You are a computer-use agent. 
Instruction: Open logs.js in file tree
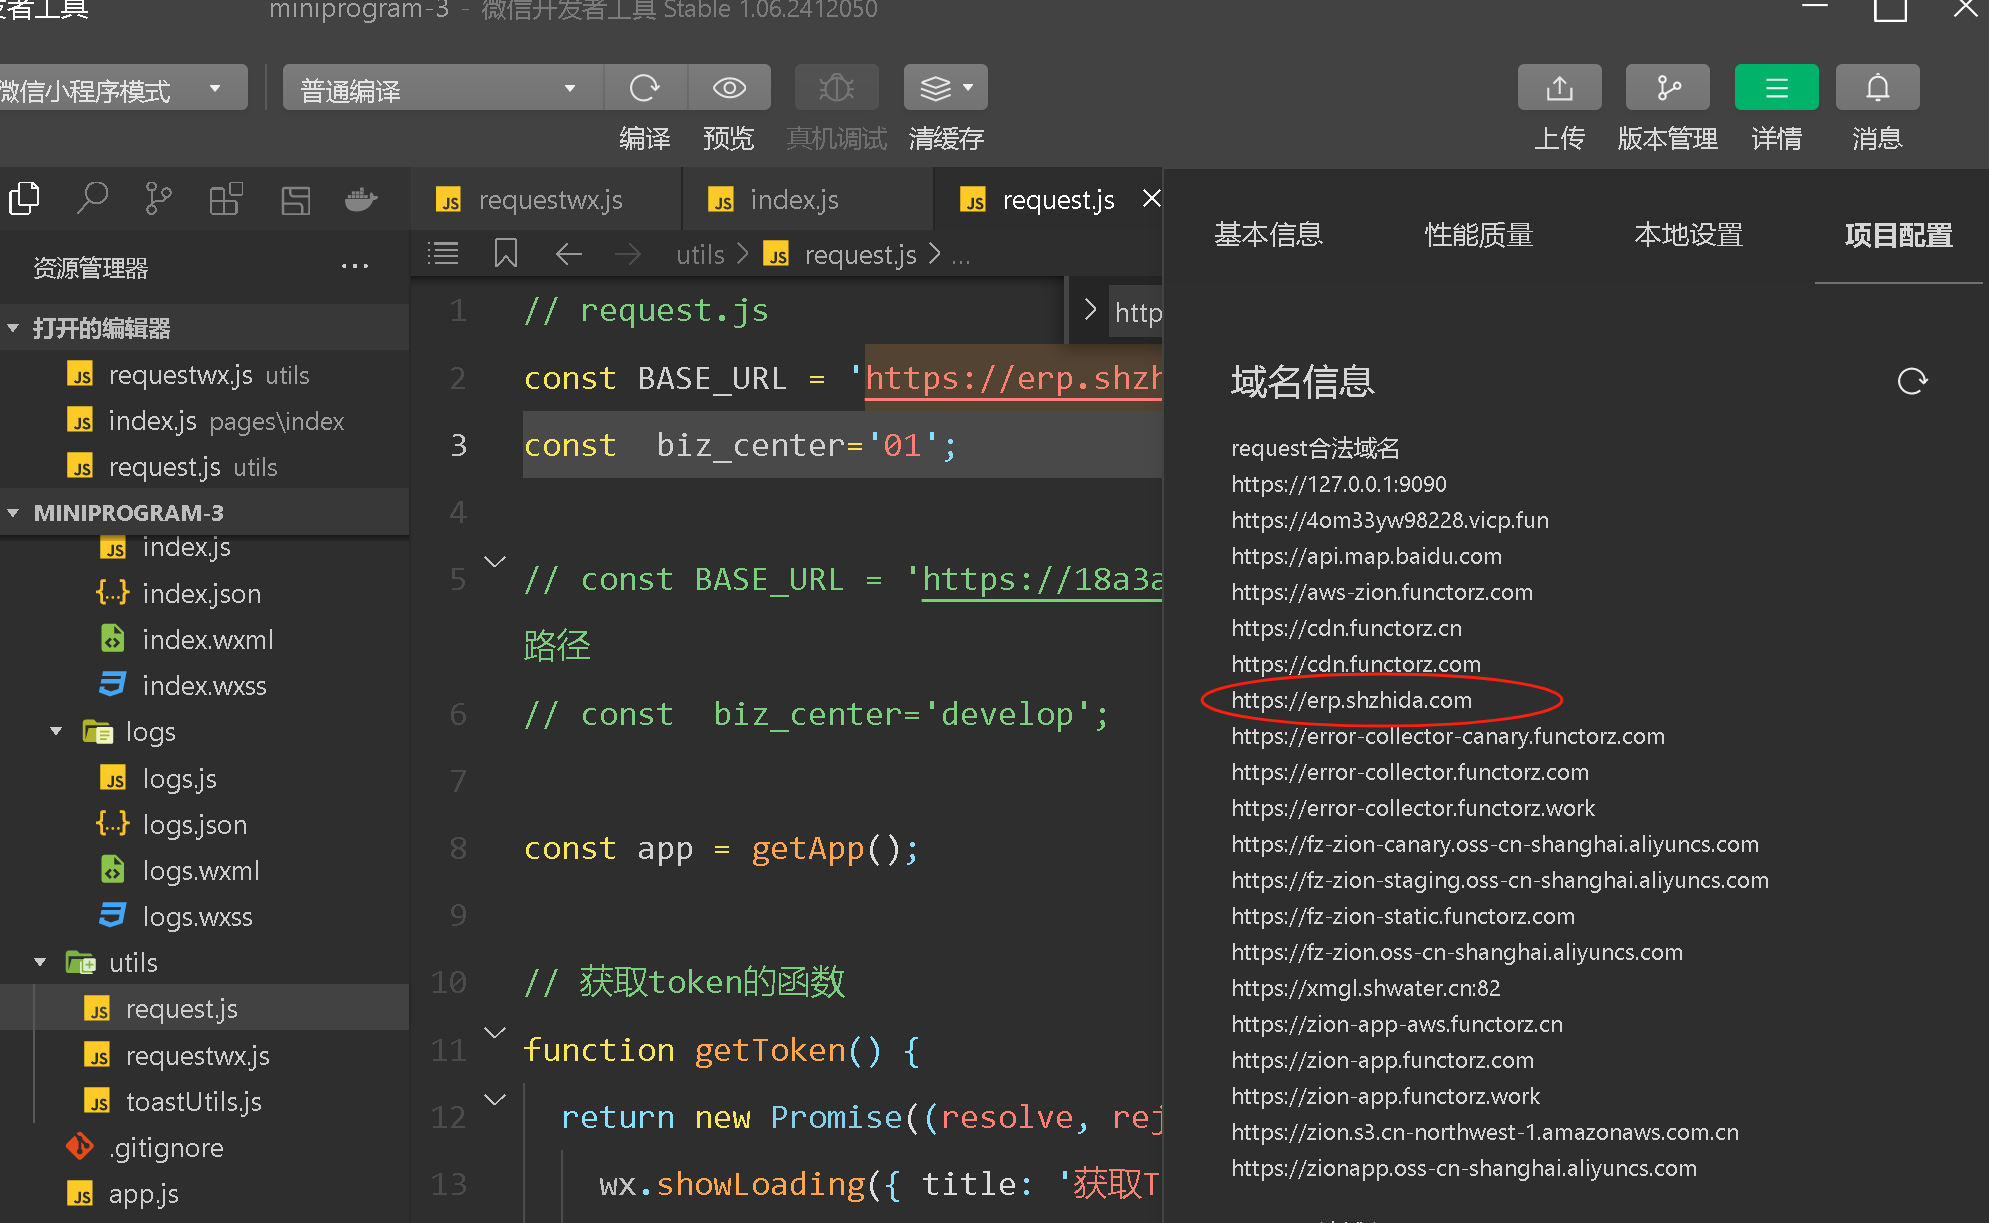205,779
